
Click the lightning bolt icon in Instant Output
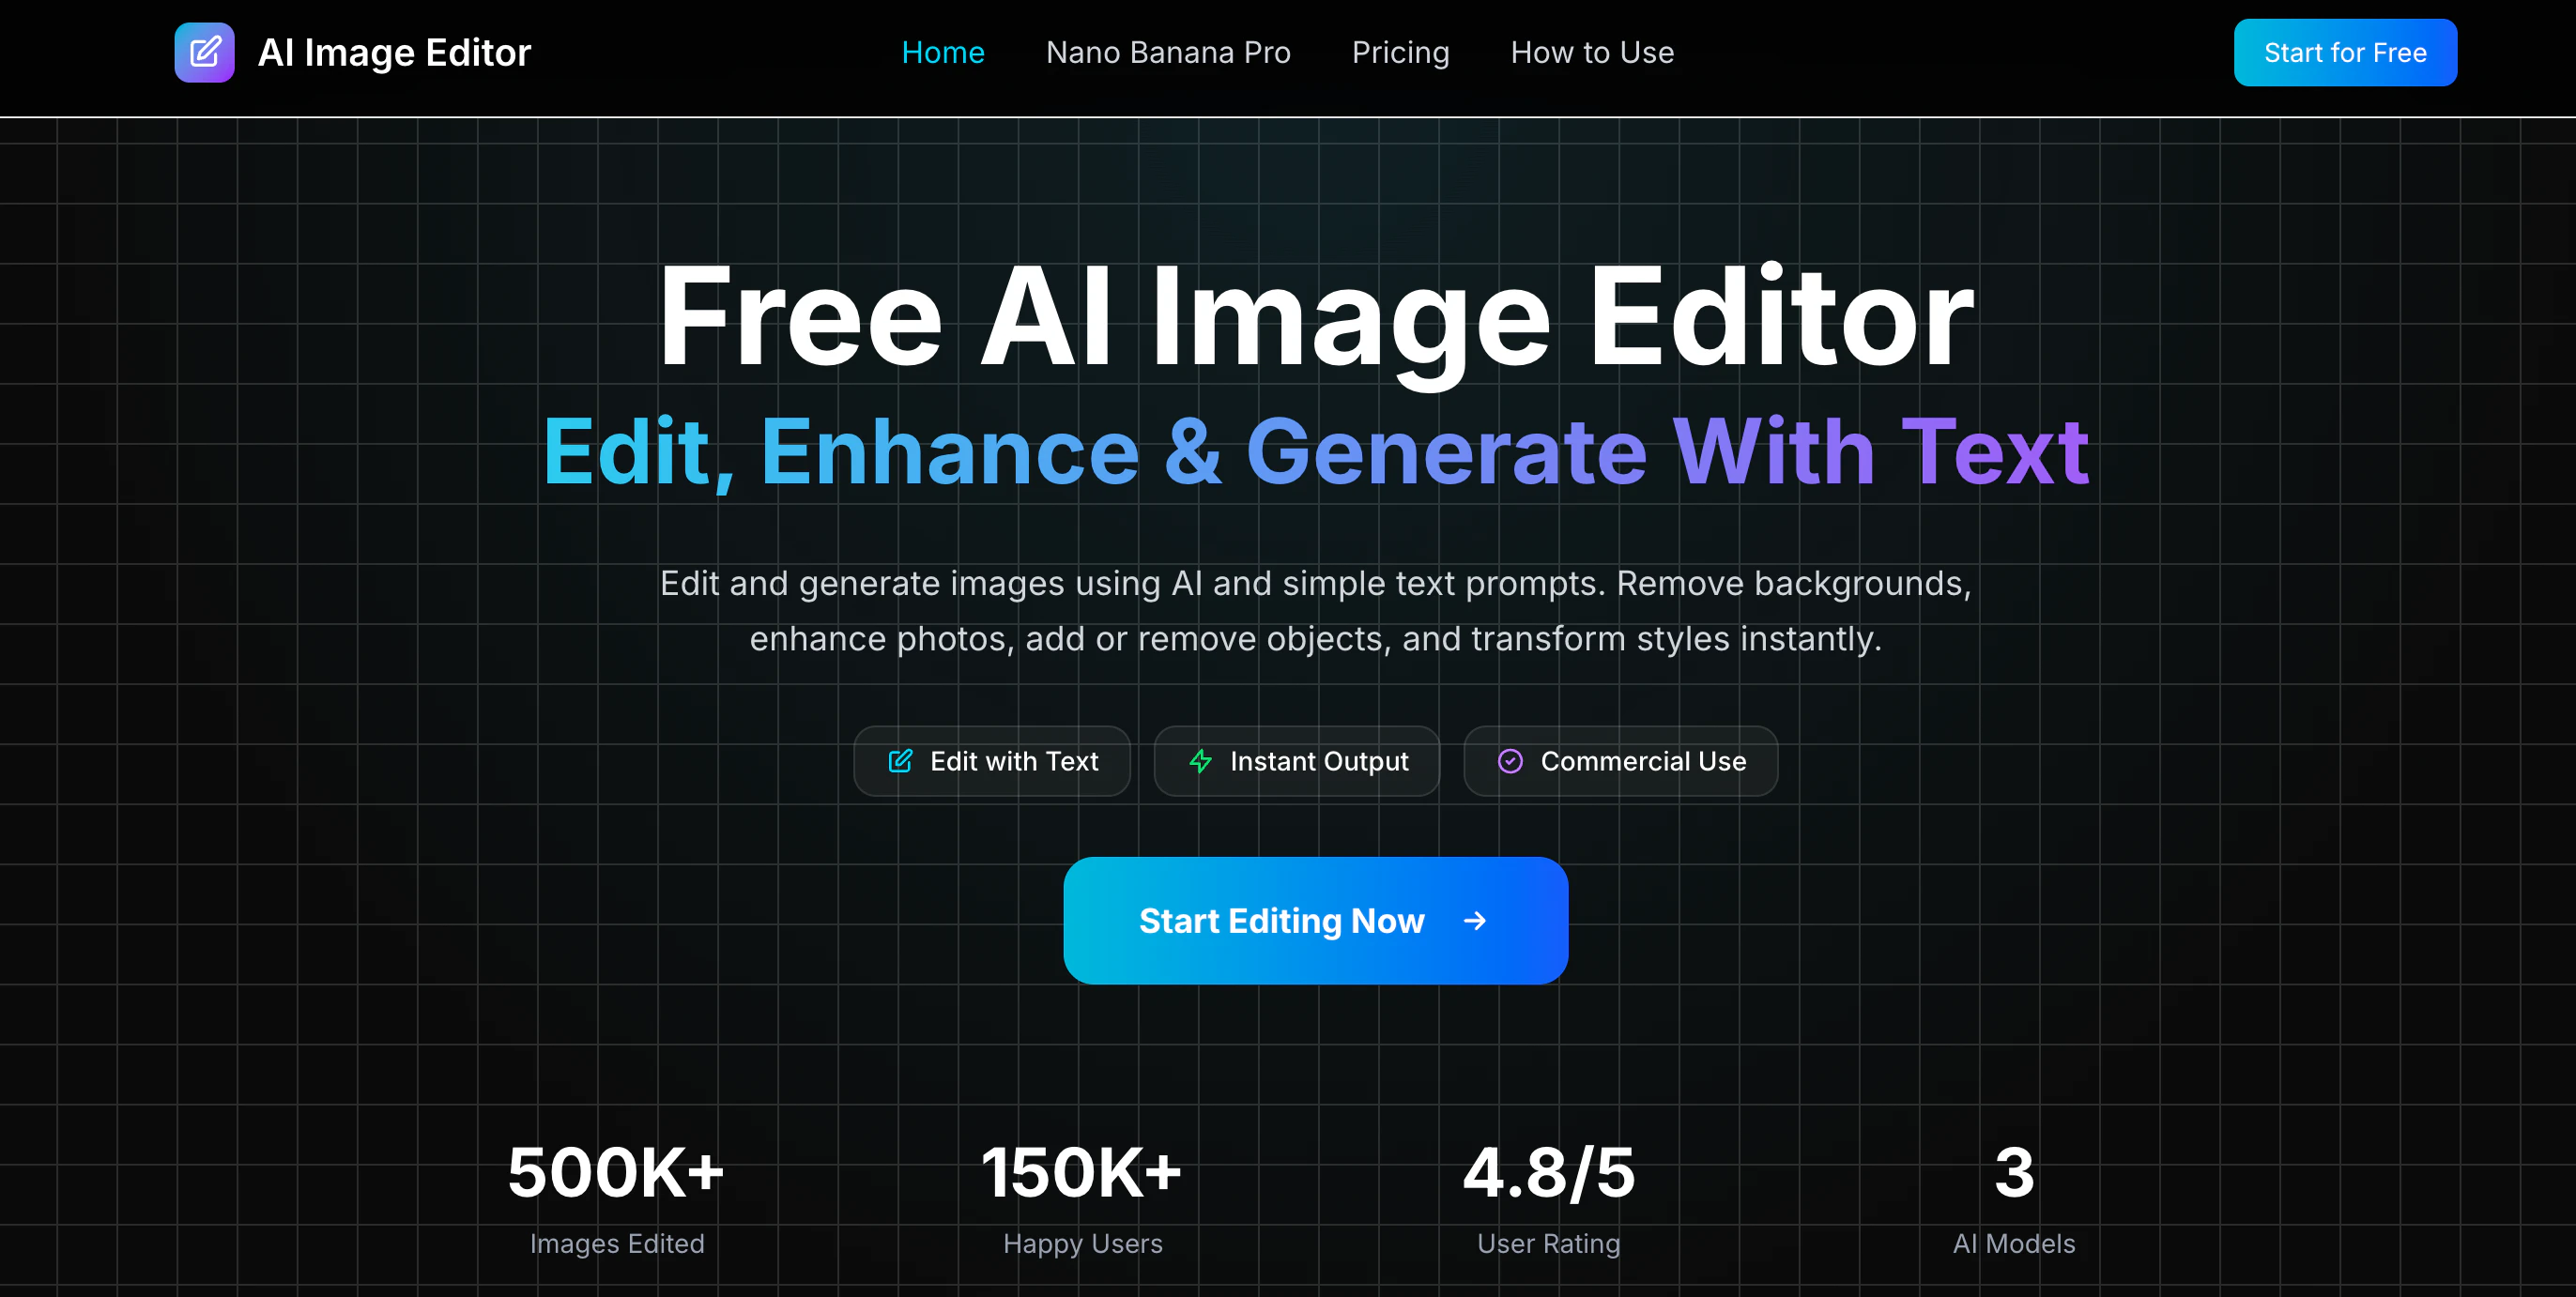pyautogui.click(x=1200, y=761)
